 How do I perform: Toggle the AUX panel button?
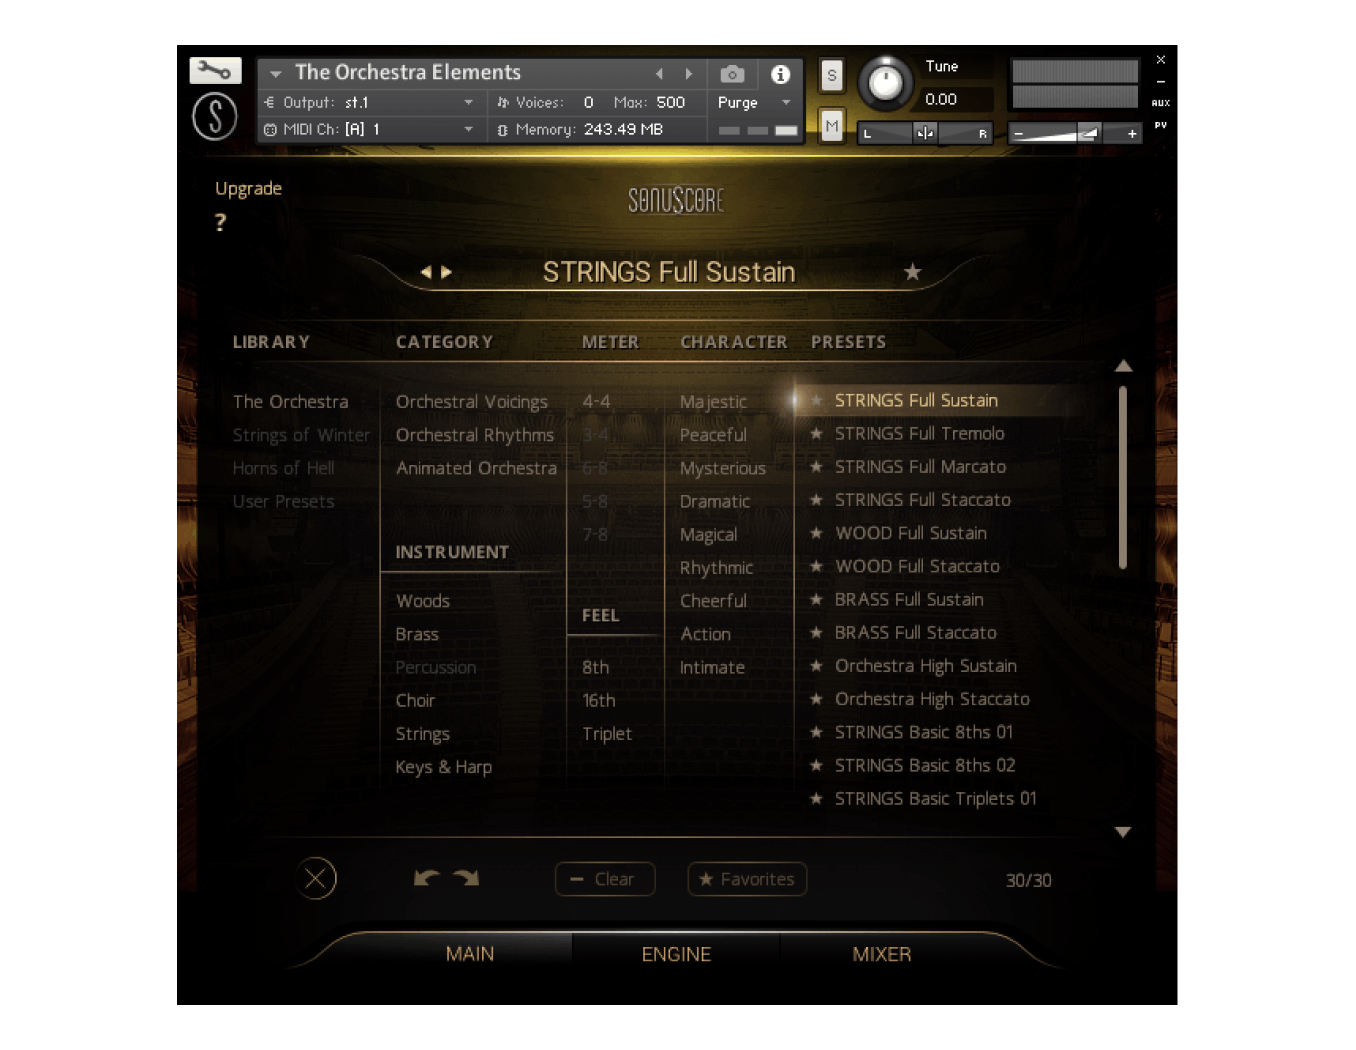click(1160, 103)
